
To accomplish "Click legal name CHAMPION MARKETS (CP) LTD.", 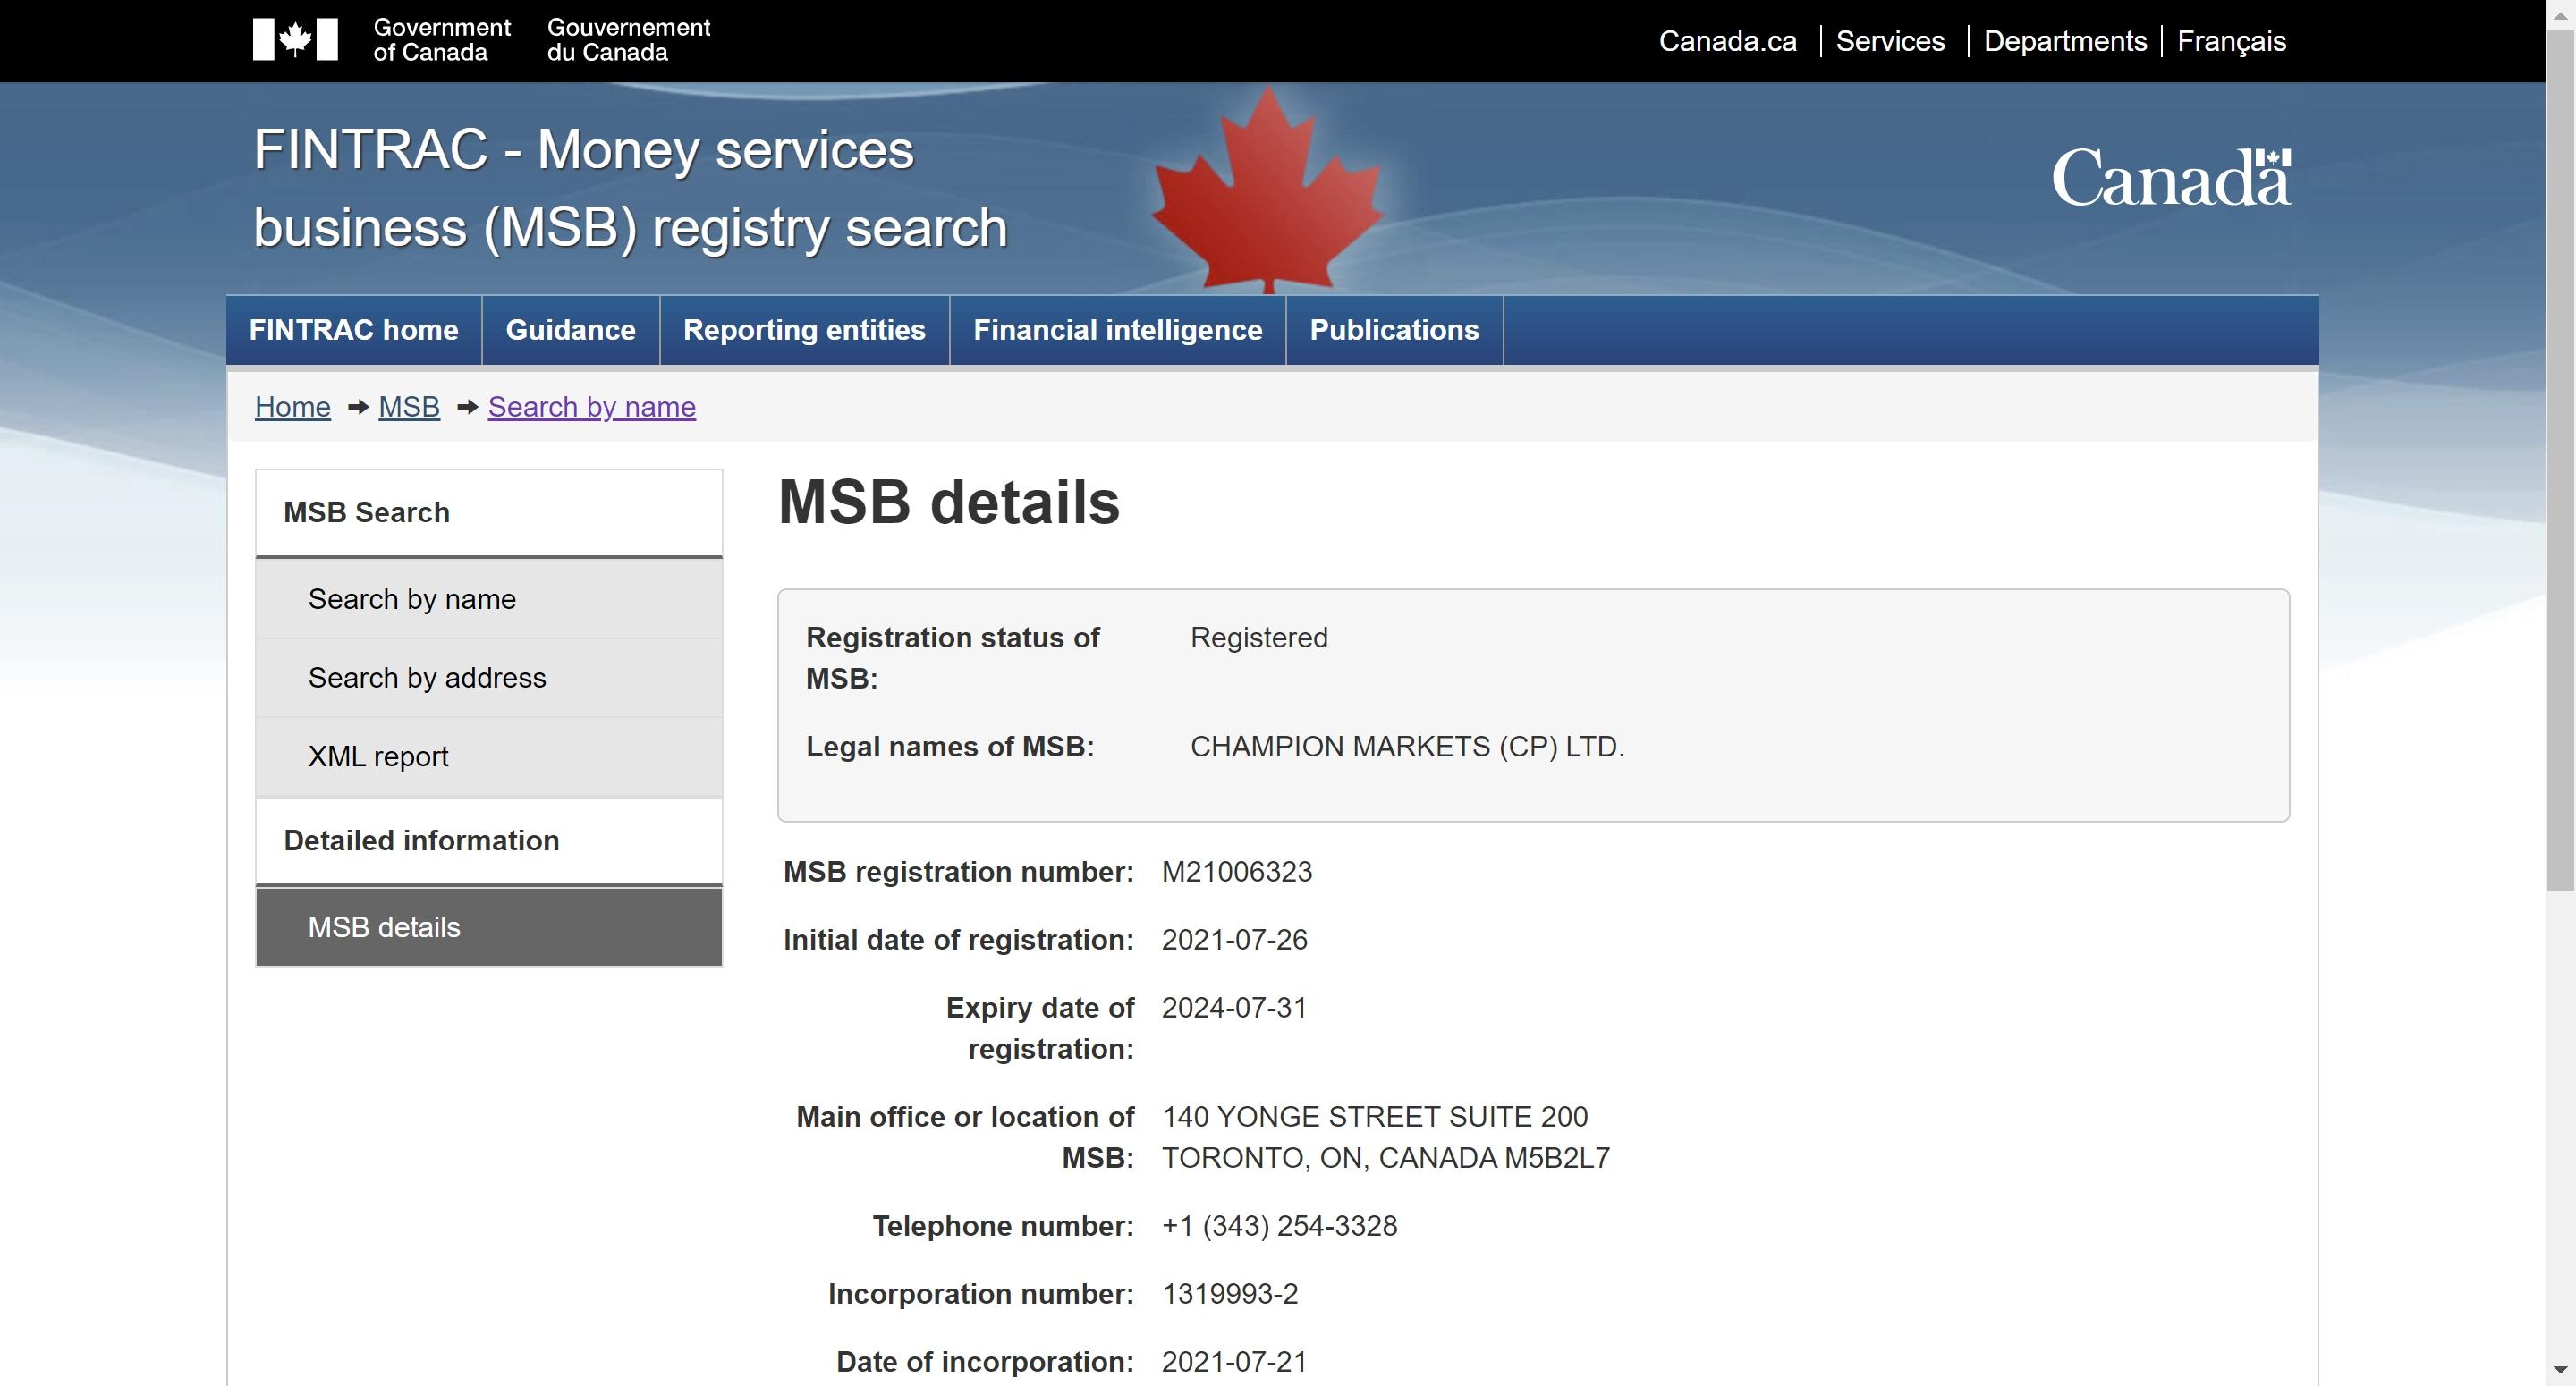I will click(1407, 747).
